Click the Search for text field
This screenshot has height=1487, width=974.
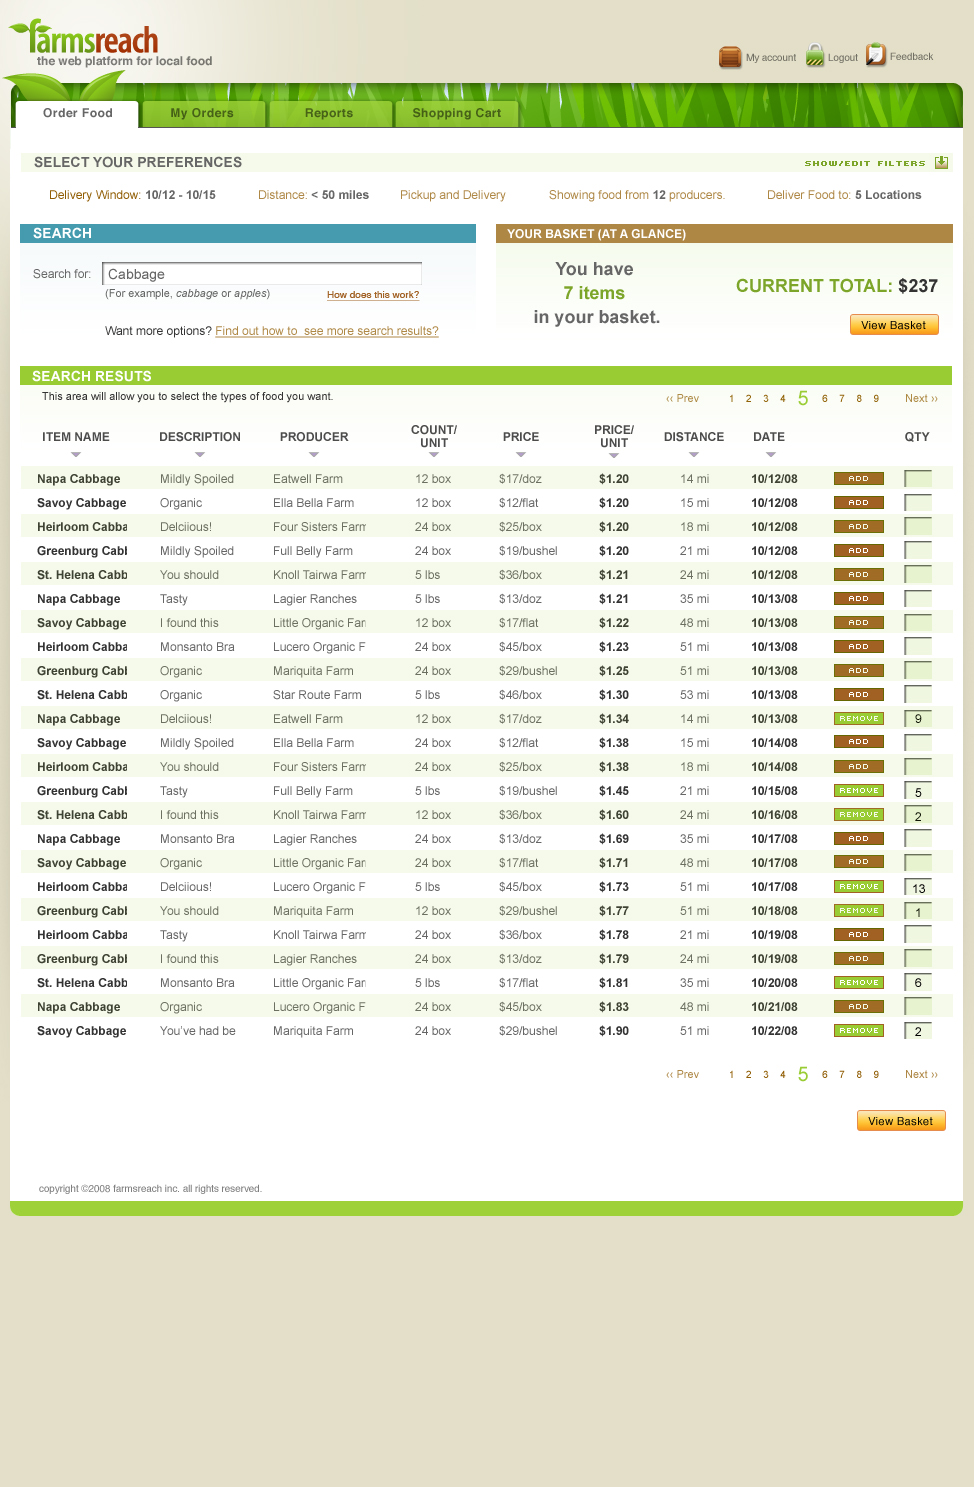pyautogui.click(x=262, y=274)
